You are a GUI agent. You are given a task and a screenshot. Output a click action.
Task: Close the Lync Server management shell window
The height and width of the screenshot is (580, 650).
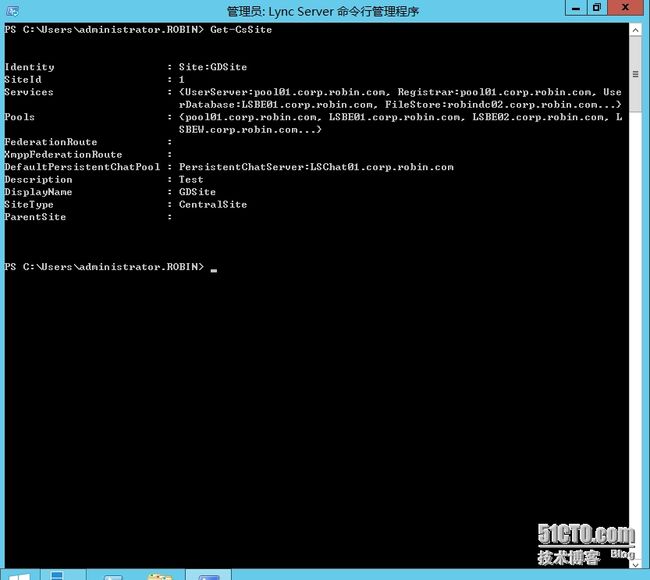pyautogui.click(x=626, y=8)
